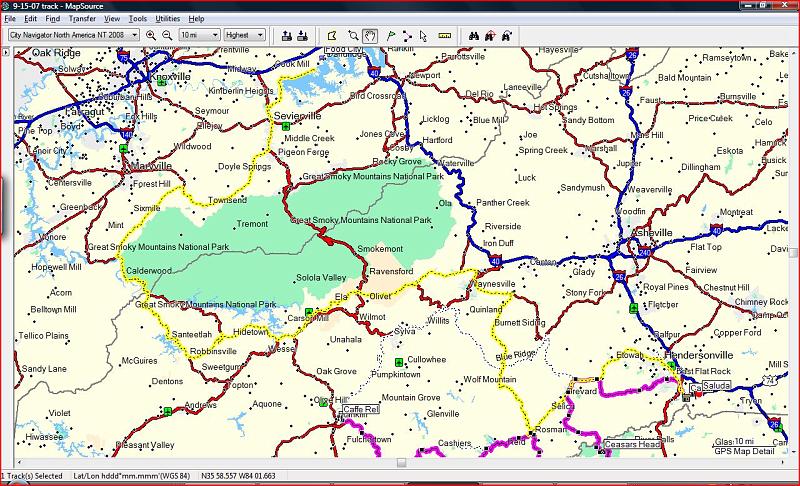800x486 pixels.
Task: Click the zoom out magnifier icon
Action: click(167, 36)
